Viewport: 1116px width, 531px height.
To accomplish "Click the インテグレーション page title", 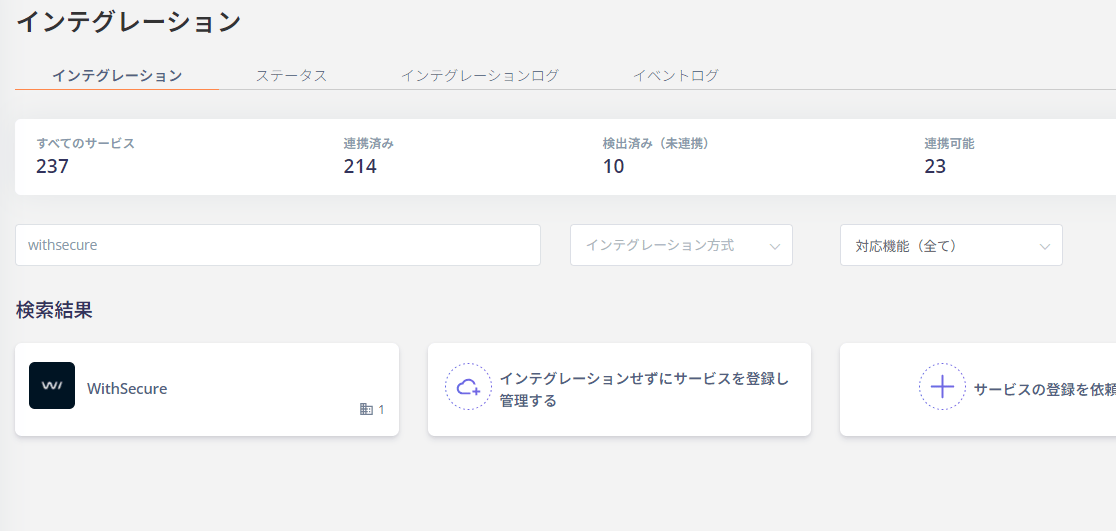I will pos(129,22).
